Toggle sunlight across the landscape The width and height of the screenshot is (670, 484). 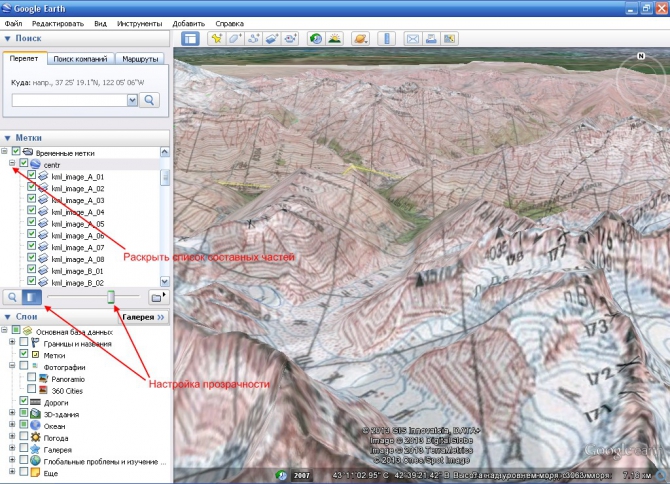pos(335,39)
